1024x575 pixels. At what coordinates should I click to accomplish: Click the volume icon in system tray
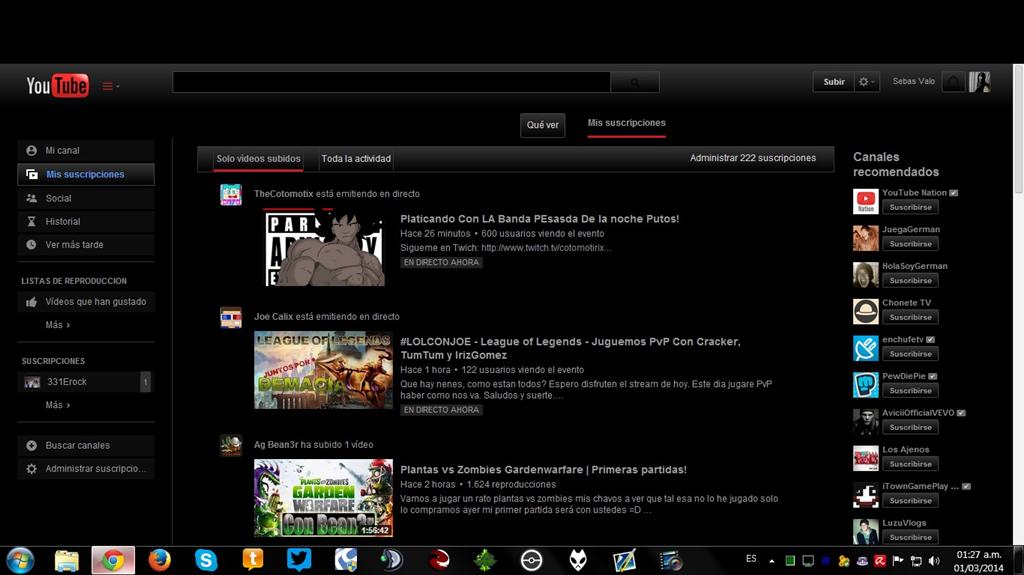935,561
